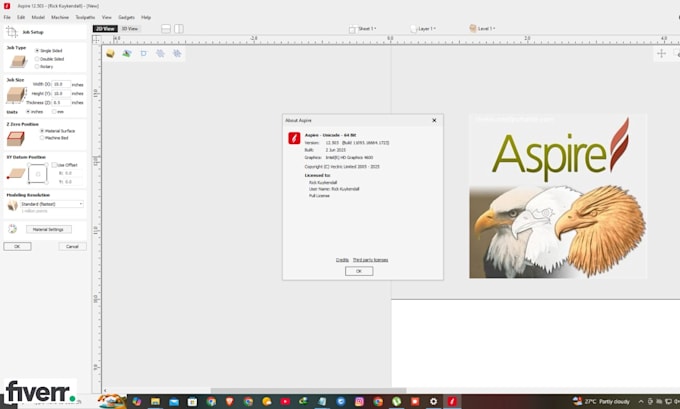The width and height of the screenshot is (680, 409).
Task: Select the Single Sided job type
Action: 49,51
